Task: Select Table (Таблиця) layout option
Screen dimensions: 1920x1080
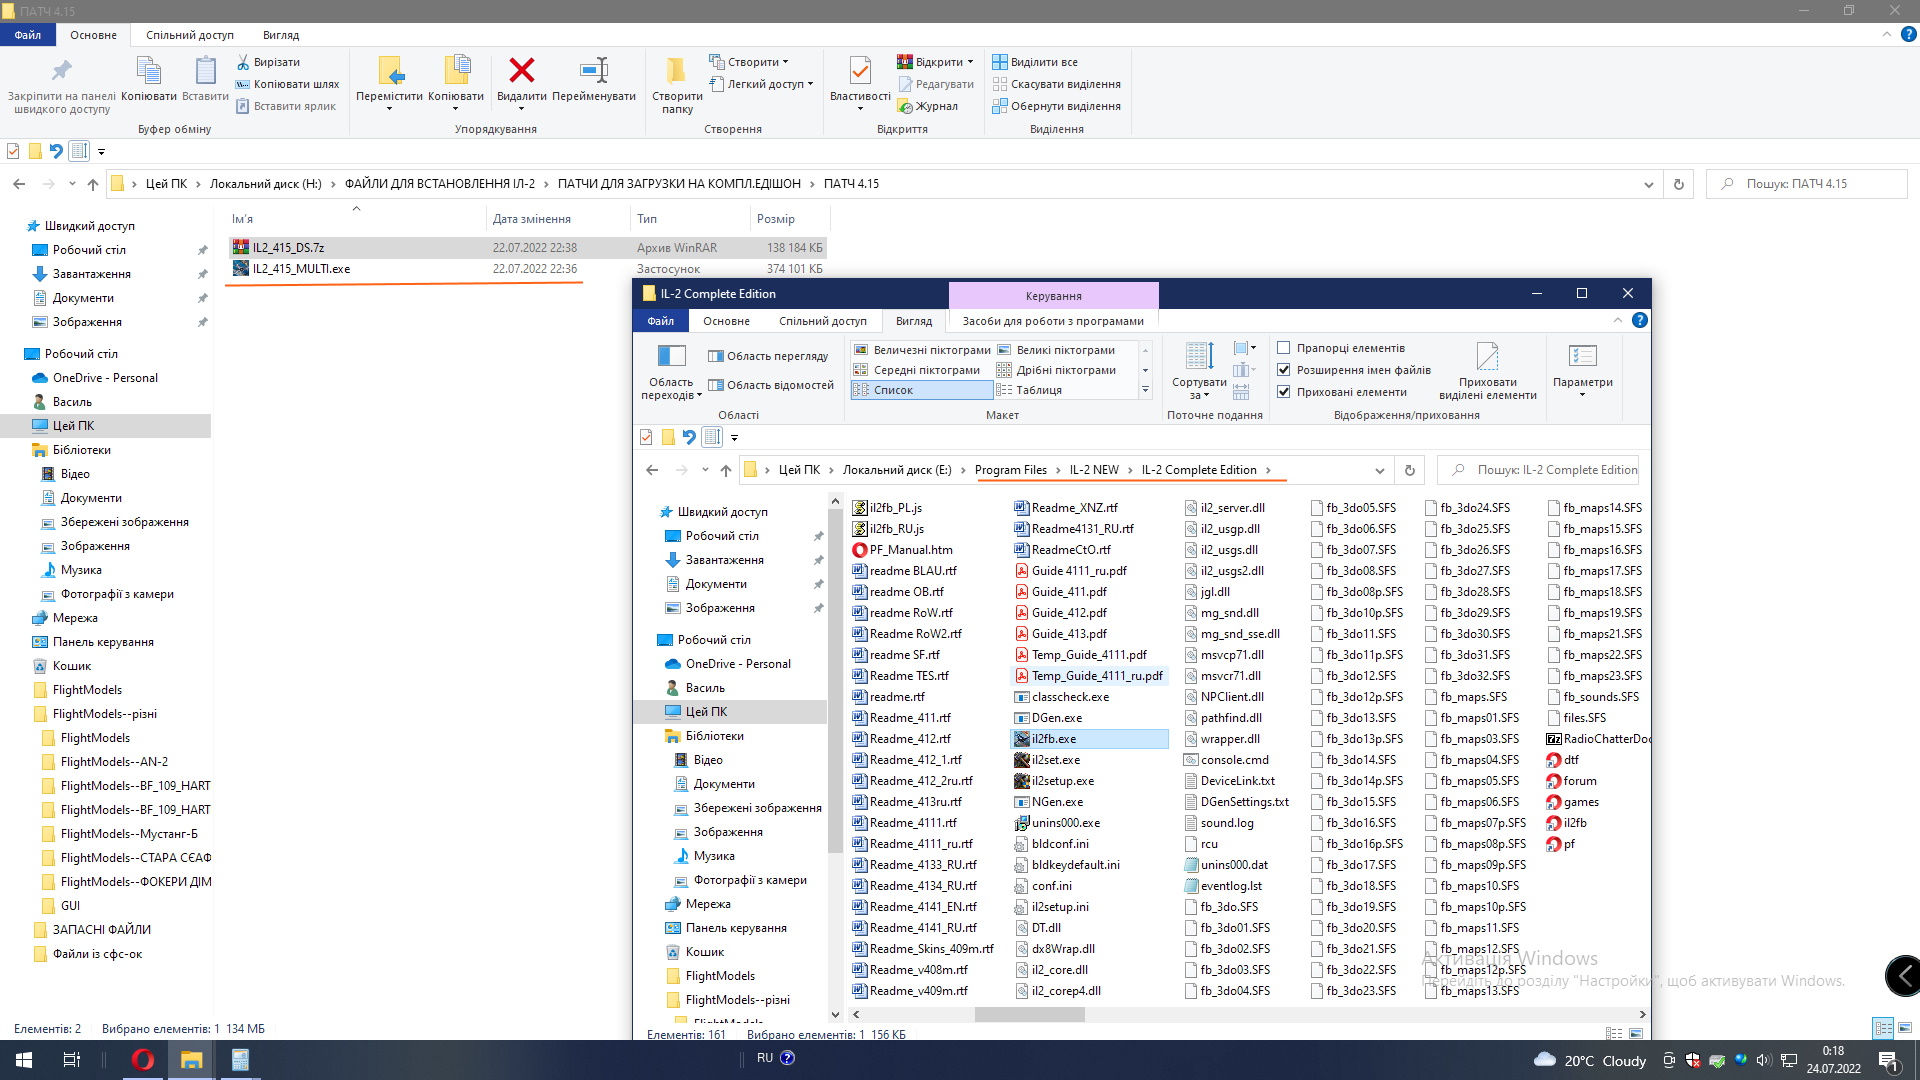Action: click(1038, 390)
